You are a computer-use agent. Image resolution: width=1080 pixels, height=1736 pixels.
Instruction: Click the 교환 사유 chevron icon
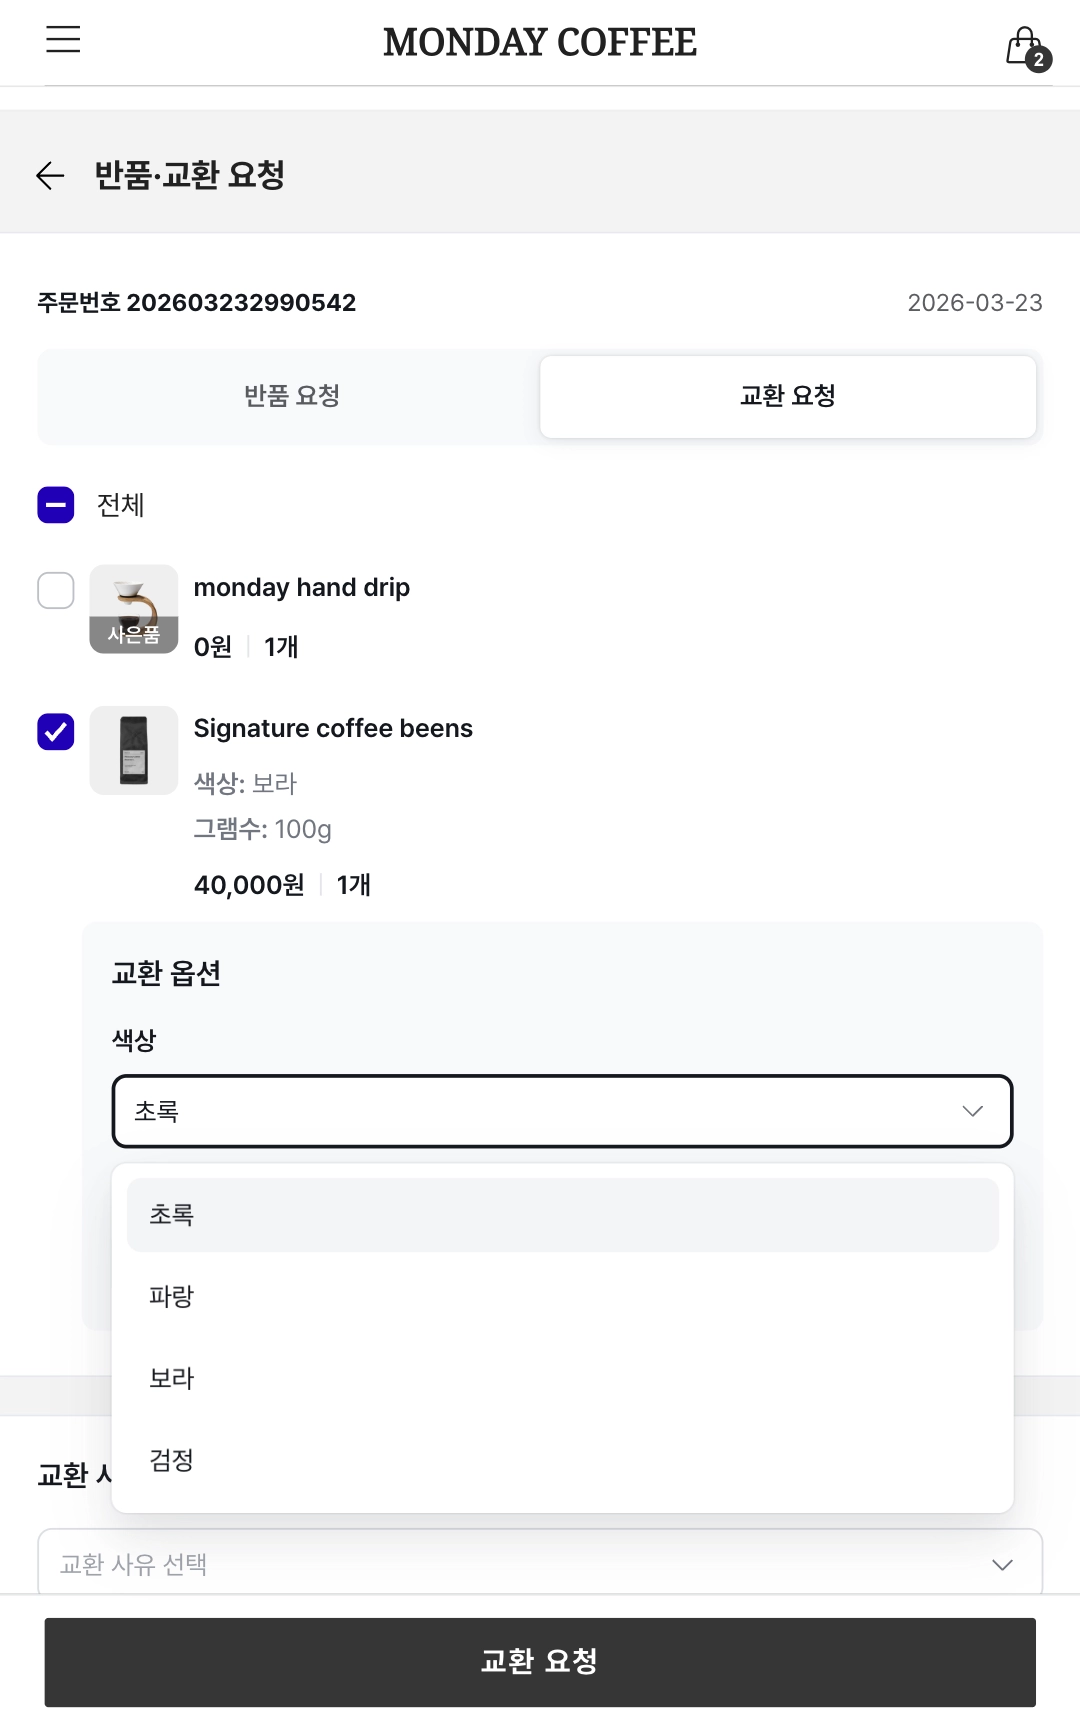tap(1002, 1565)
